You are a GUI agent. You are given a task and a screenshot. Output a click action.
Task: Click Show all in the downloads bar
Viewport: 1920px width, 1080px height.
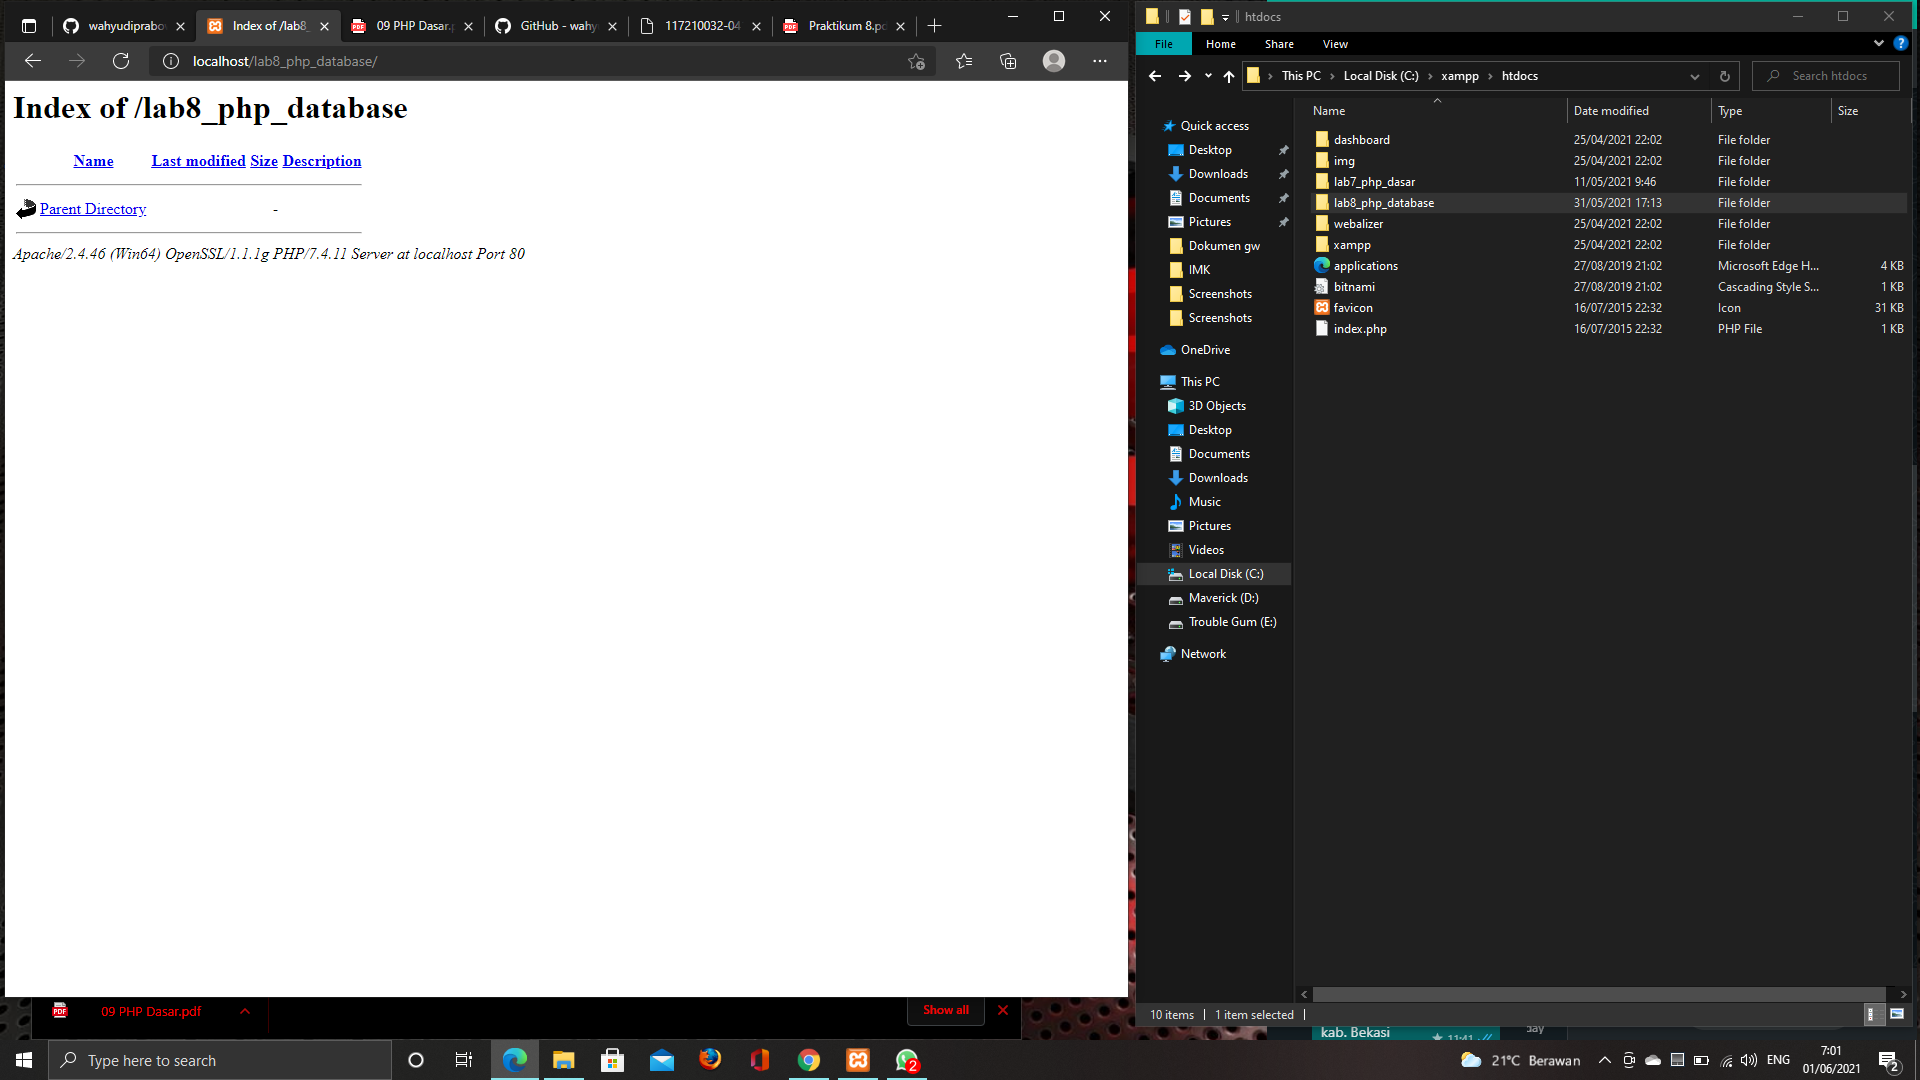pyautogui.click(x=944, y=1010)
